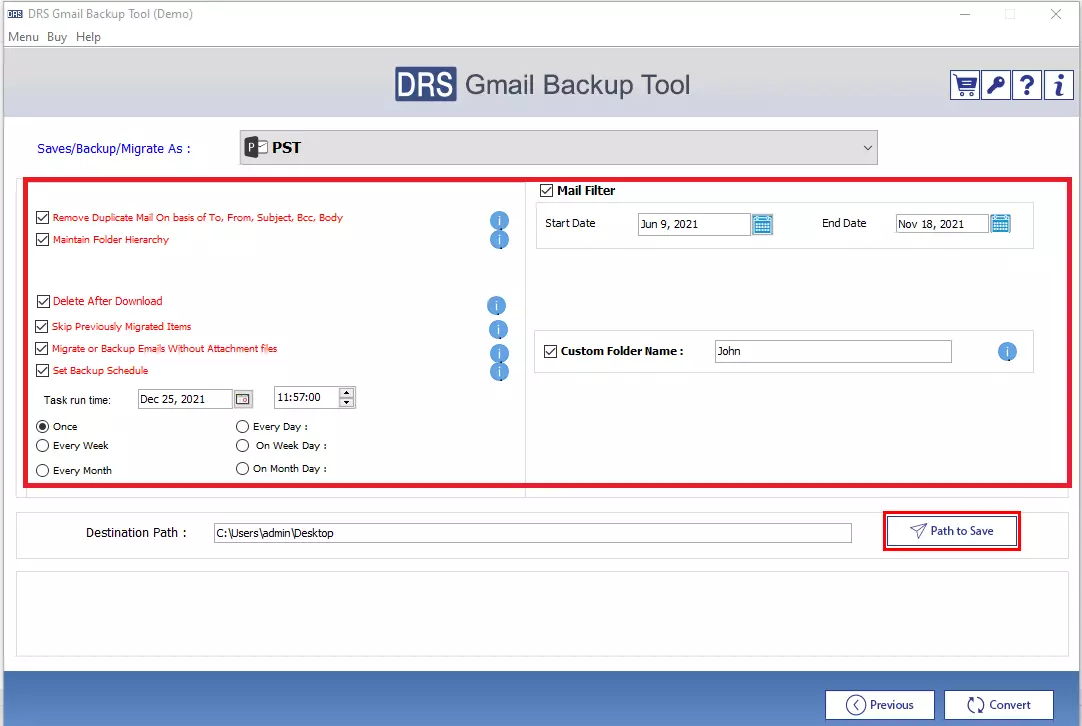Go back with Previous button

(880, 705)
